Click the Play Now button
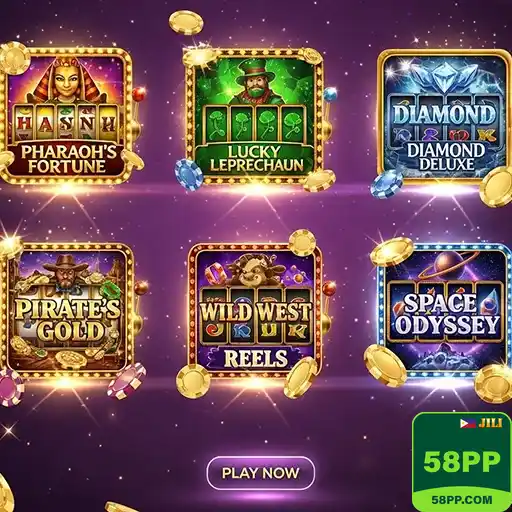 [261, 473]
